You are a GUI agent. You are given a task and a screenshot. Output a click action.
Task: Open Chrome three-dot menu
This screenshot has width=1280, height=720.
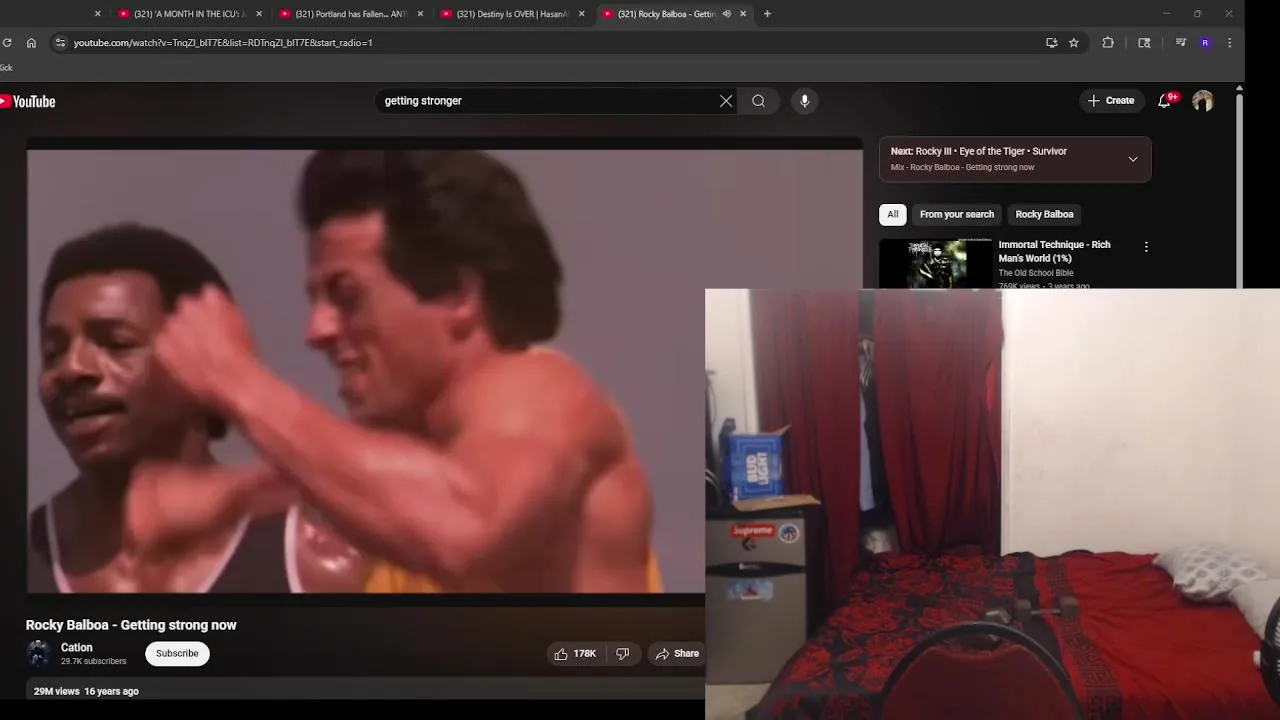1229,43
